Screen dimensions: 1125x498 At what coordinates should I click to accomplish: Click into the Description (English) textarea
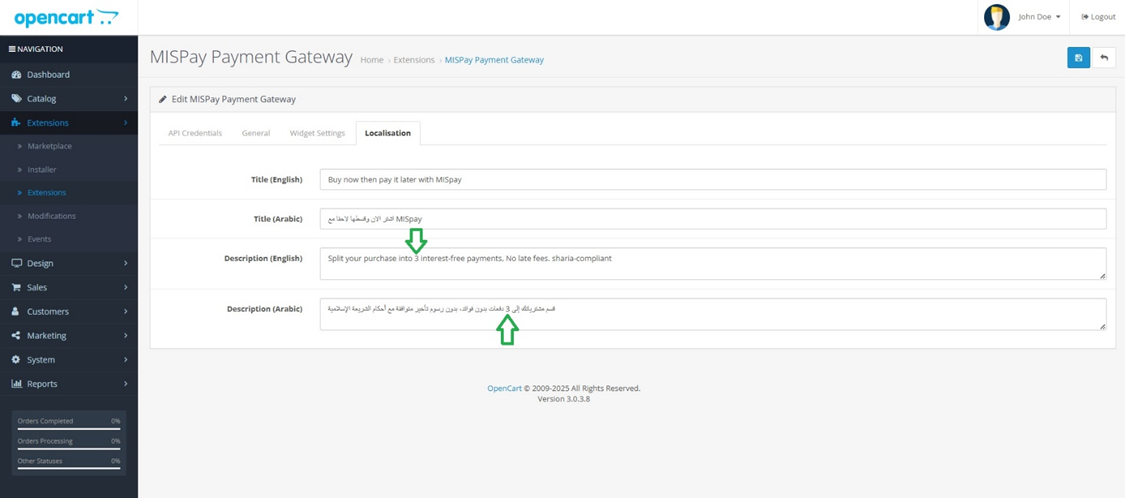(713, 264)
